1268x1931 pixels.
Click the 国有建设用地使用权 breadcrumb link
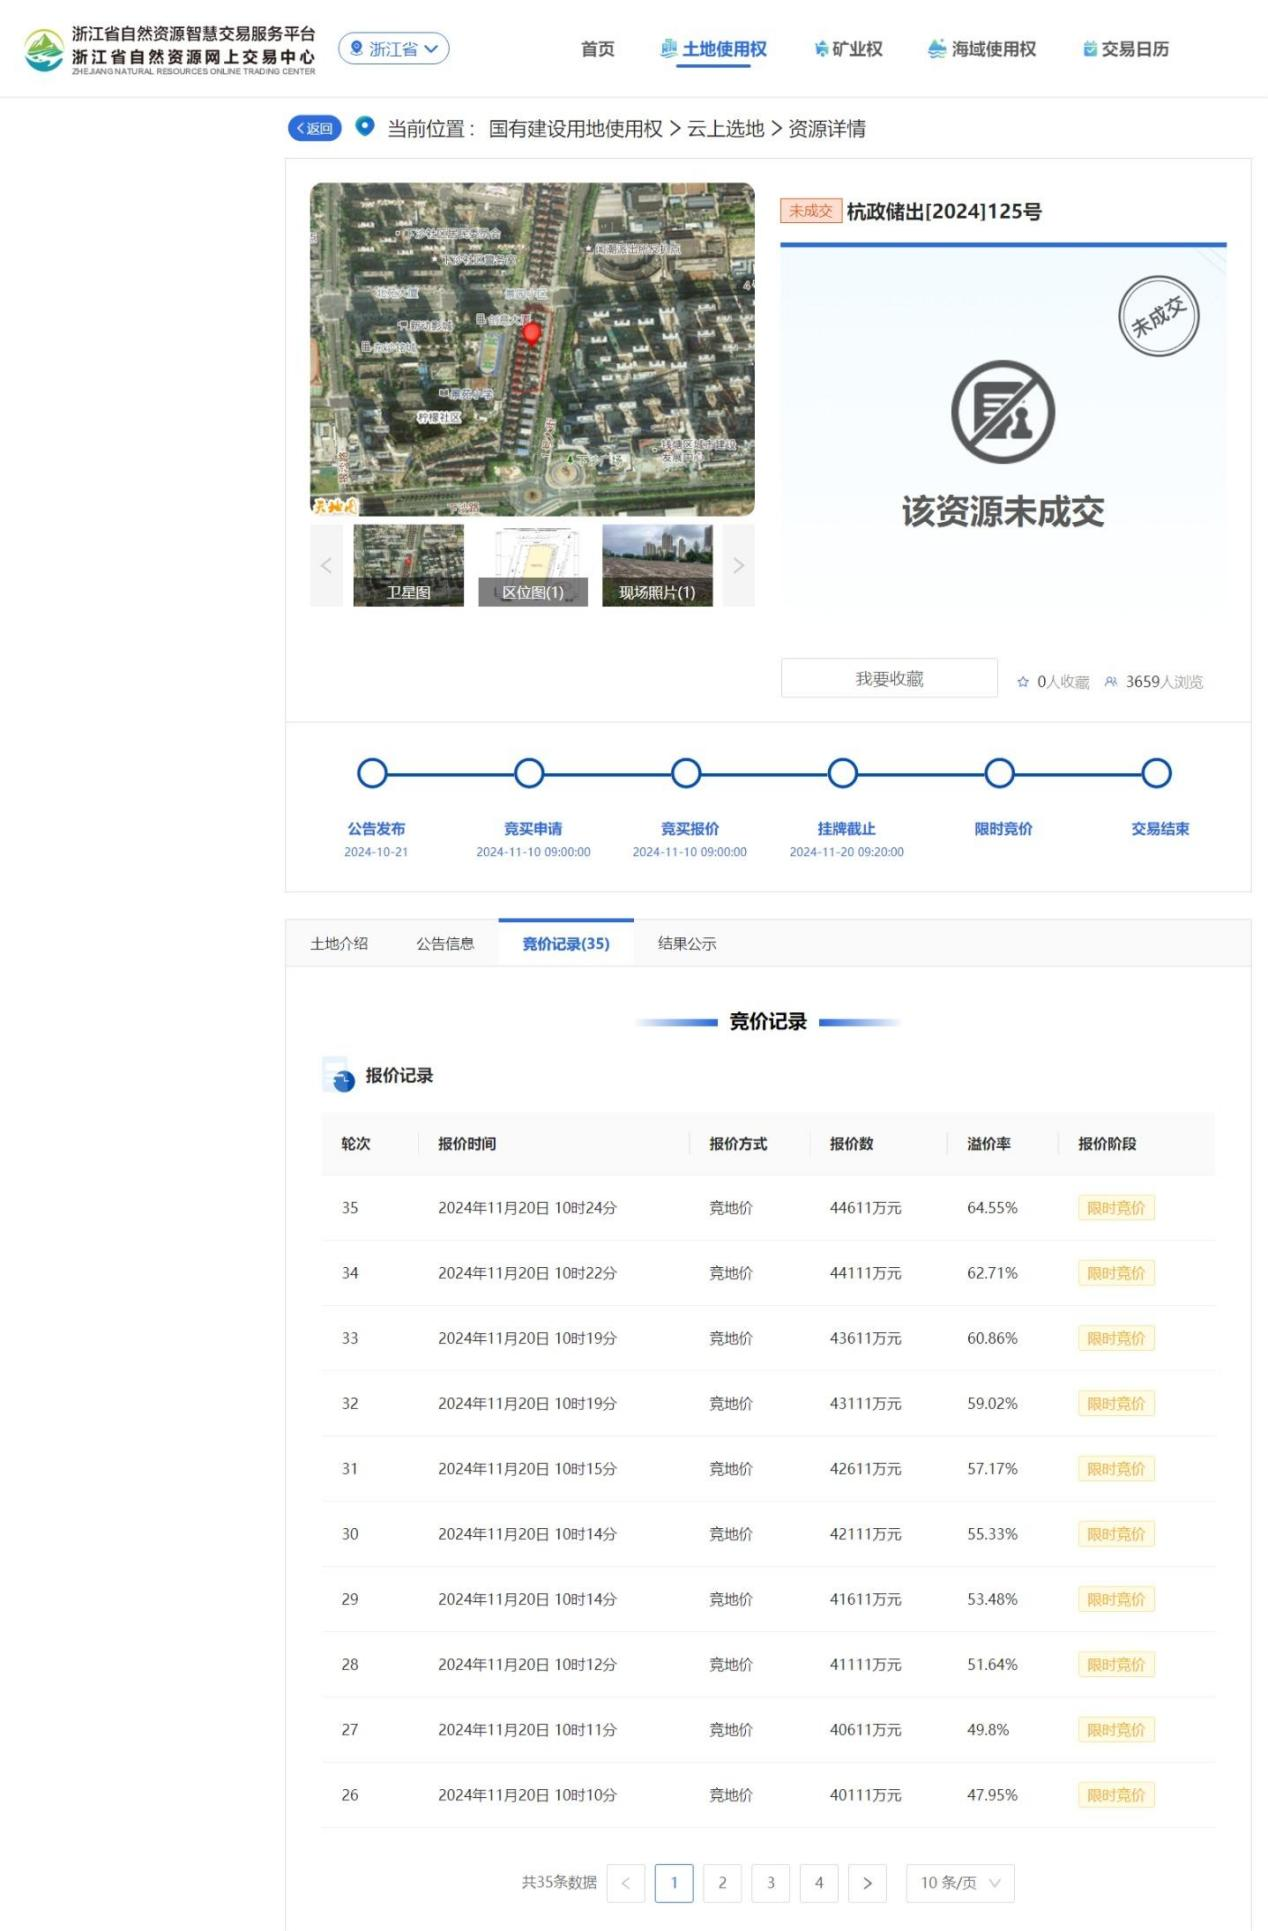pyautogui.click(x=575, y=129)
